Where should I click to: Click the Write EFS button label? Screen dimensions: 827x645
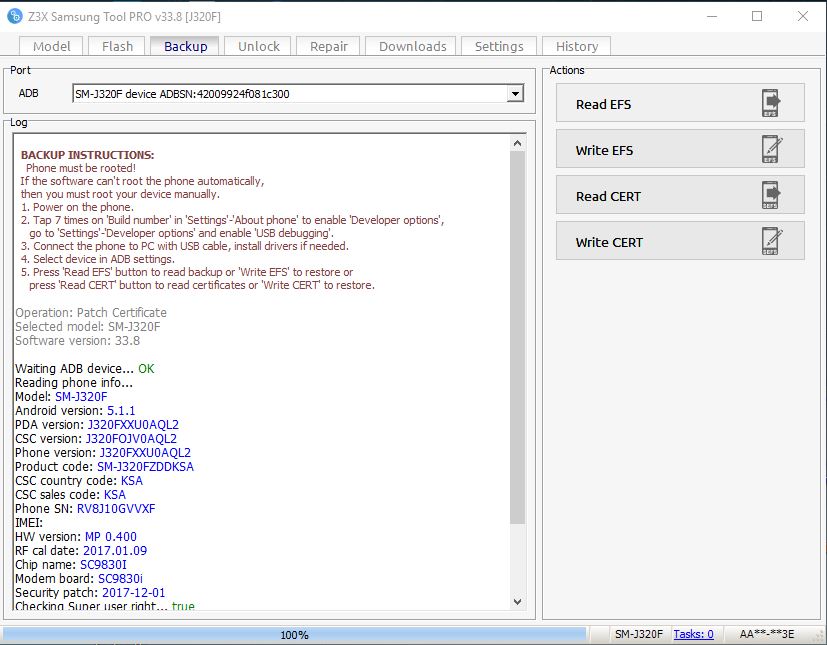pyautogui.click(x=604, y=150)
